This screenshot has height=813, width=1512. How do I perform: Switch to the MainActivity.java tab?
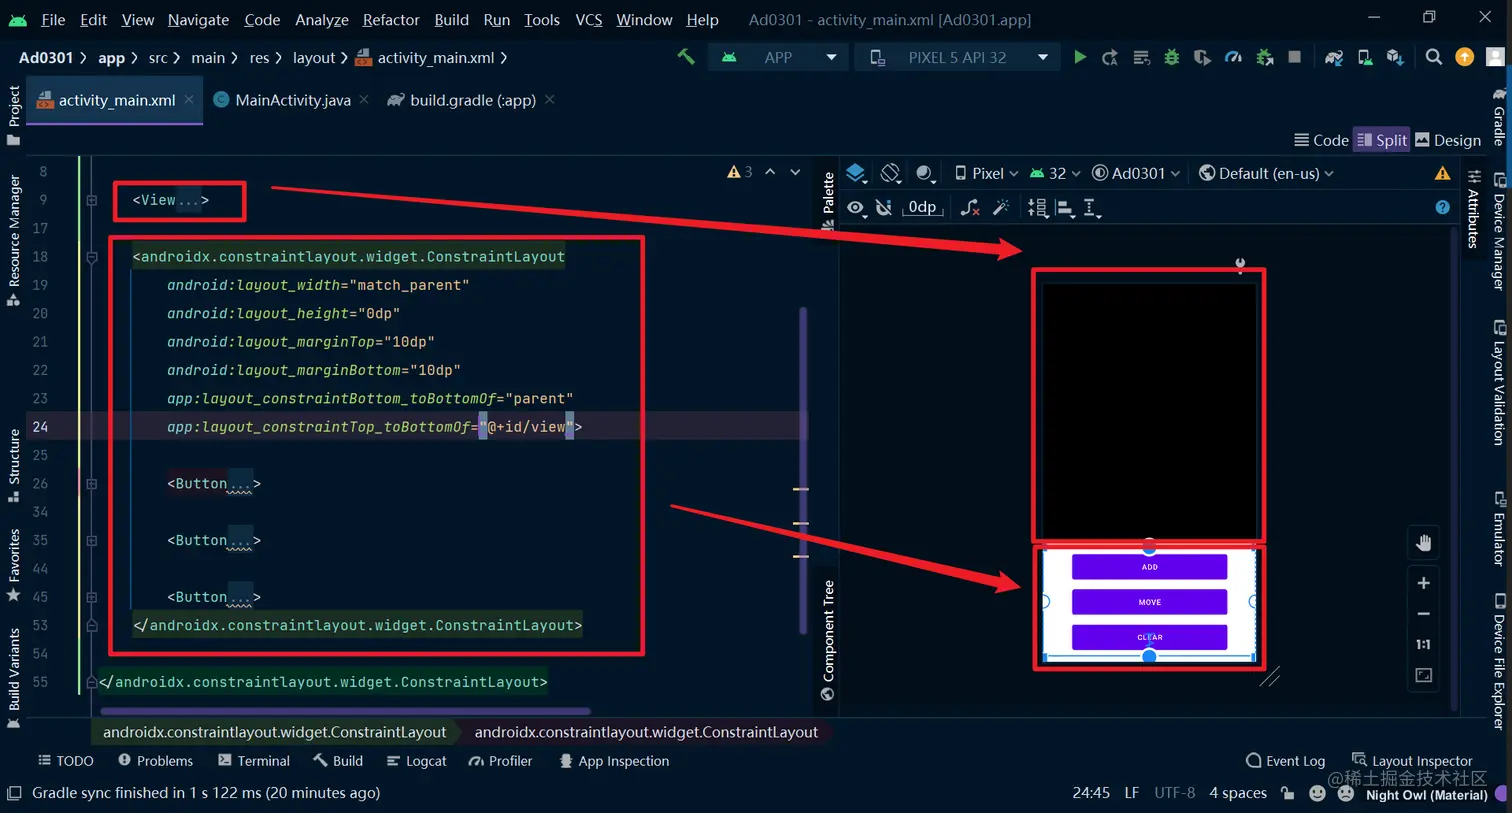tap(291, 100)
